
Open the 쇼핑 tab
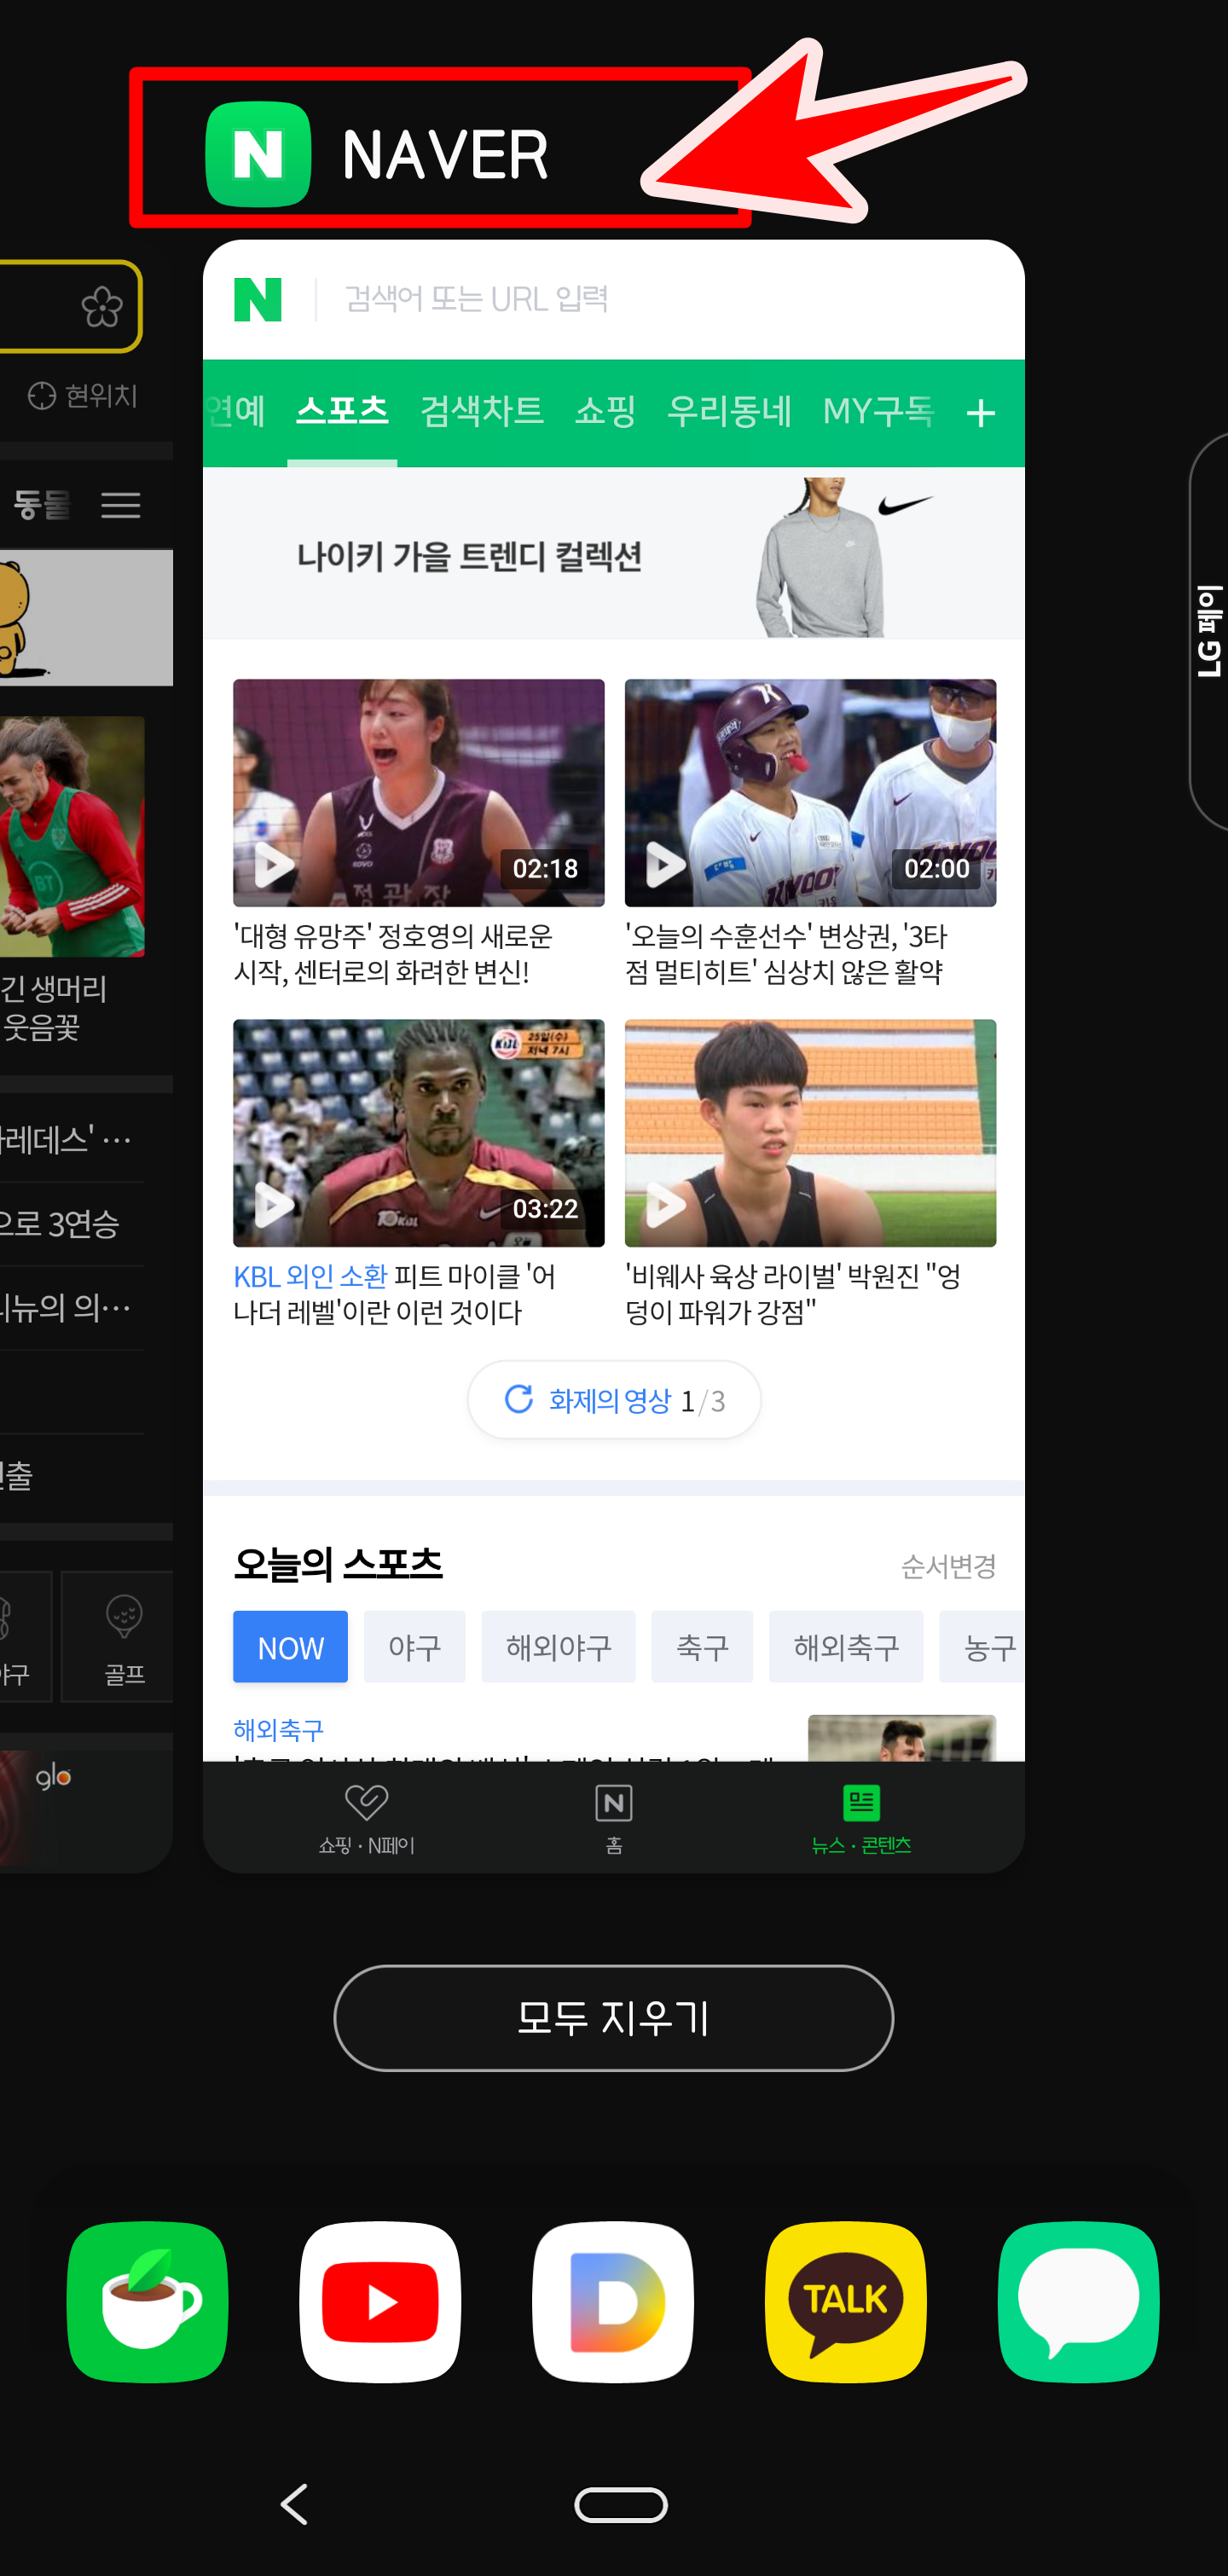605,411
